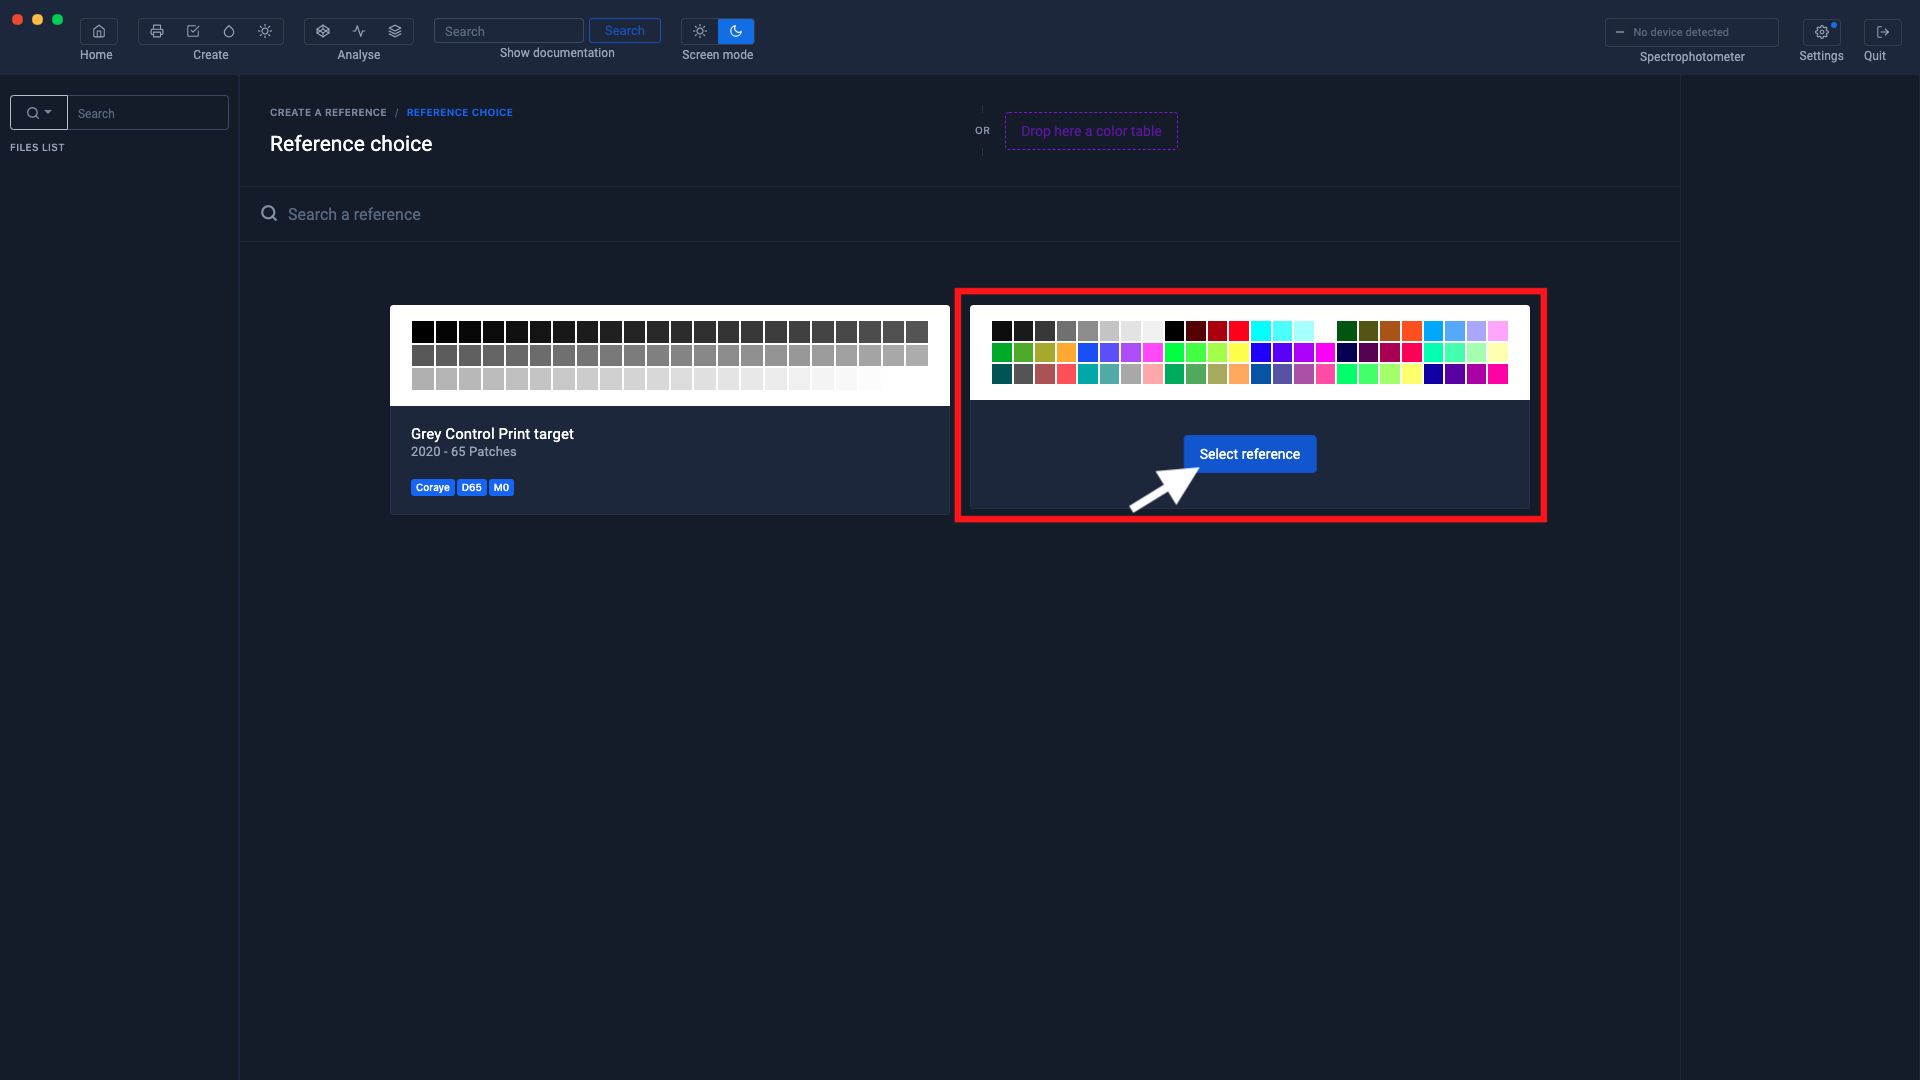The height and width of the screenshot is (1080, 1920).
Task: Click the Select reference button
Action: (x=1250, y=454)
